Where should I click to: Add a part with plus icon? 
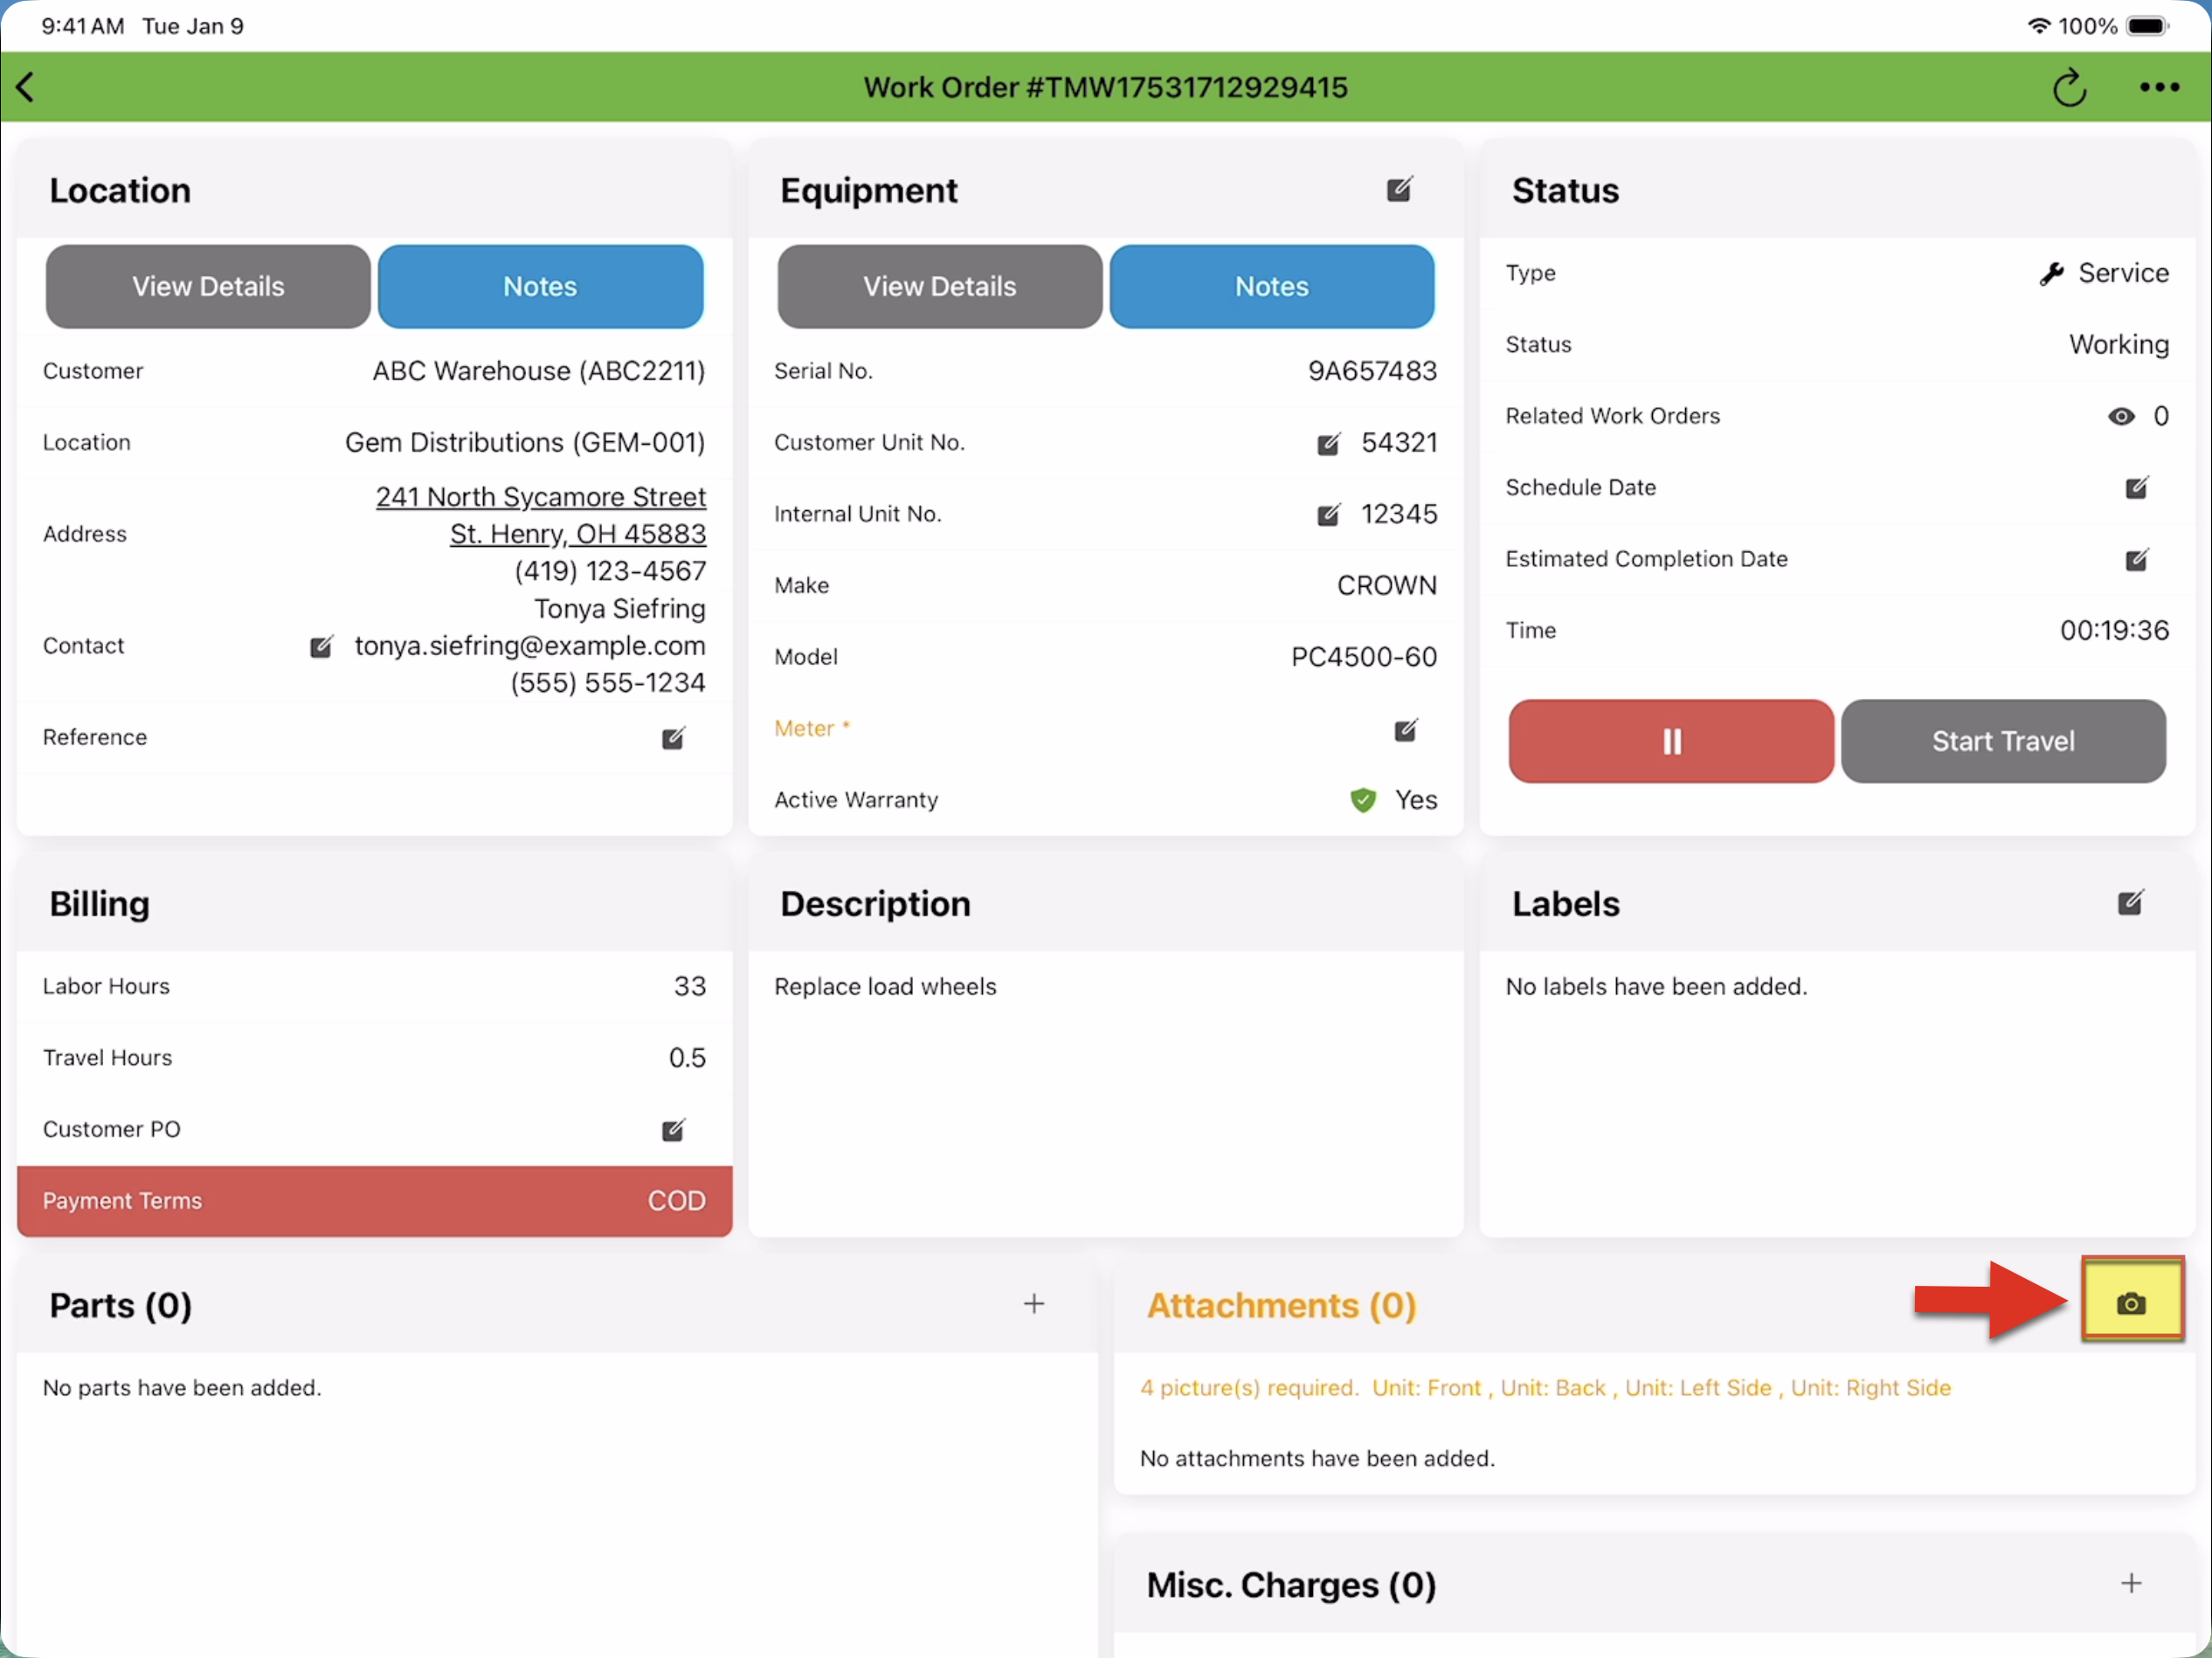pos(1034,1303)
